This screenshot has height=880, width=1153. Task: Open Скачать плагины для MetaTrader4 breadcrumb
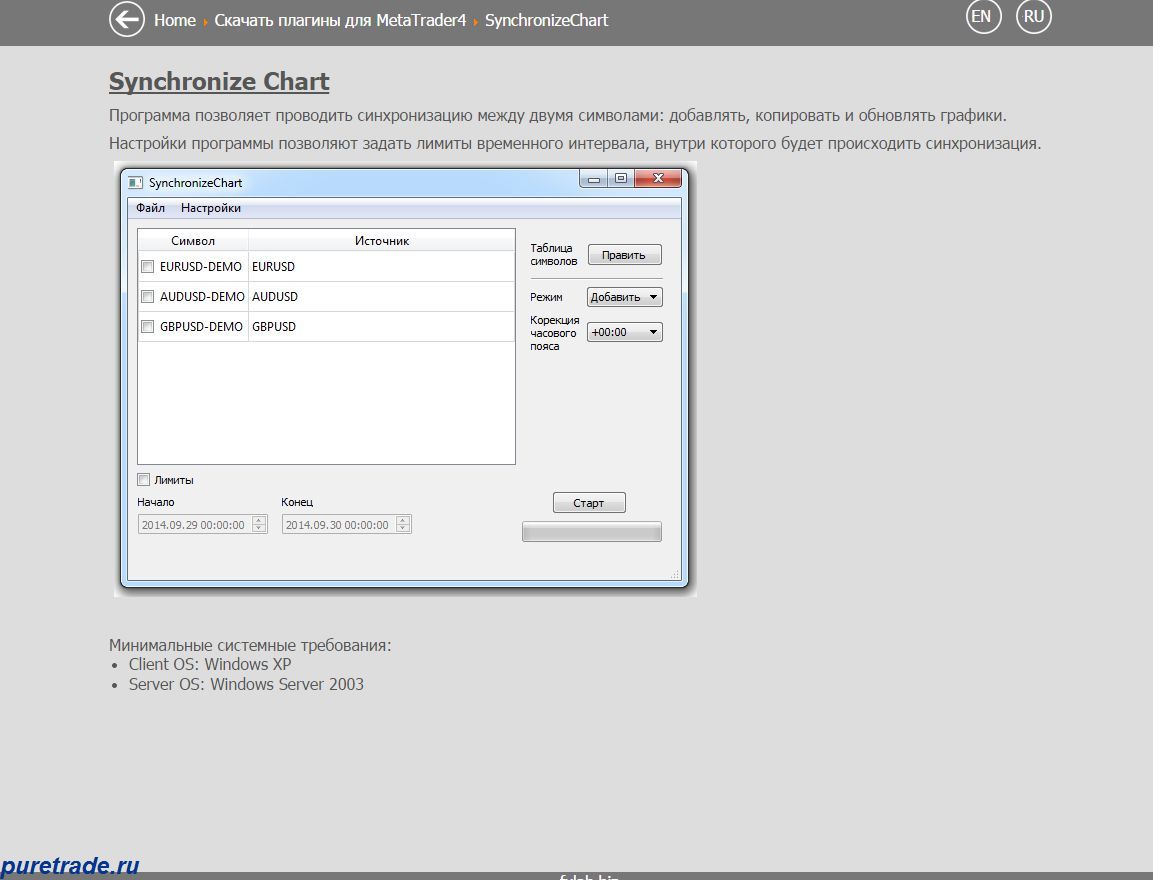tap(340, 20)
